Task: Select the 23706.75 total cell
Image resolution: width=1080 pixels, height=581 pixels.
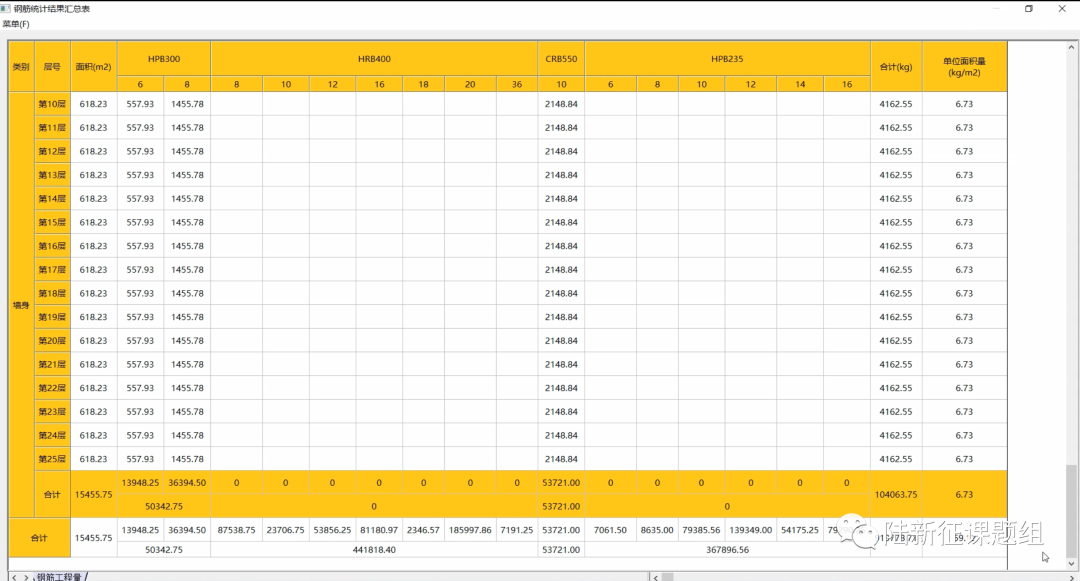Action: click(286, 530)
